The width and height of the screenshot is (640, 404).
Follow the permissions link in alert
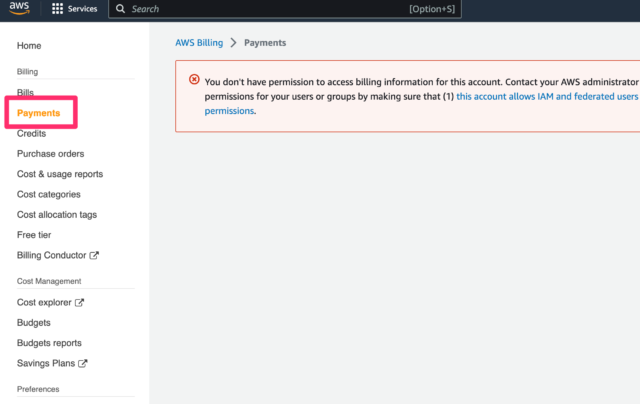(229, 111)
